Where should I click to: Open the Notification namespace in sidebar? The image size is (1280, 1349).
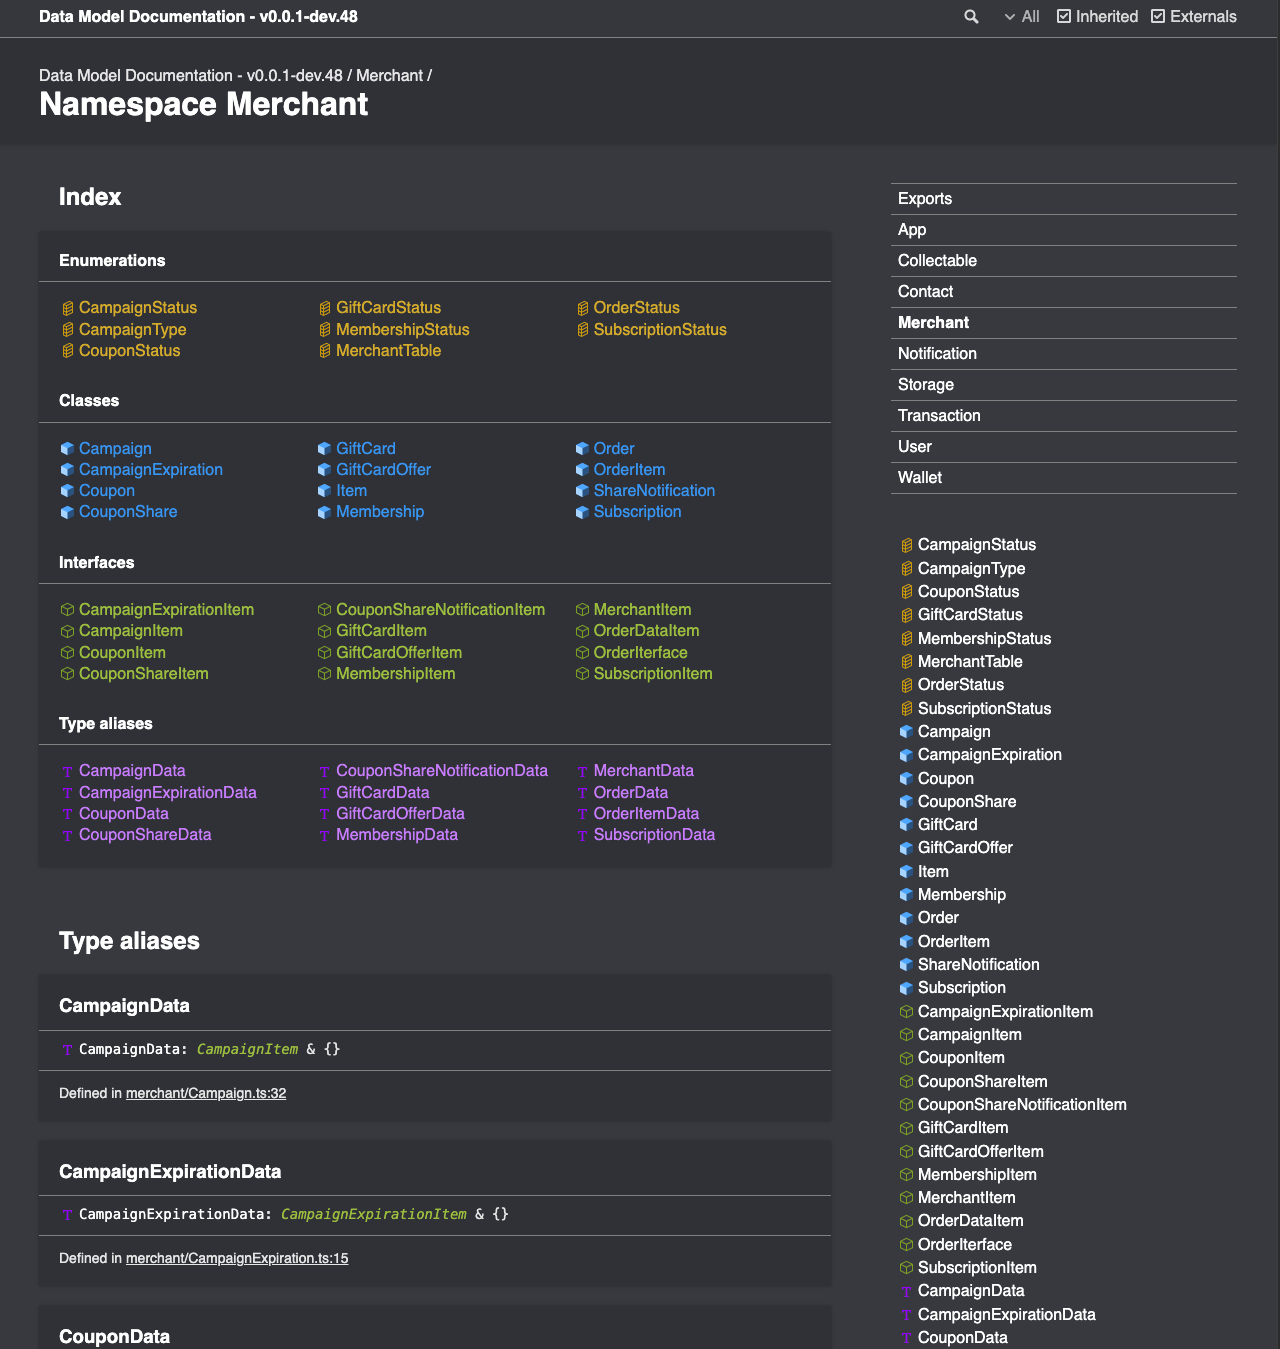click(x=1064, y=354)
